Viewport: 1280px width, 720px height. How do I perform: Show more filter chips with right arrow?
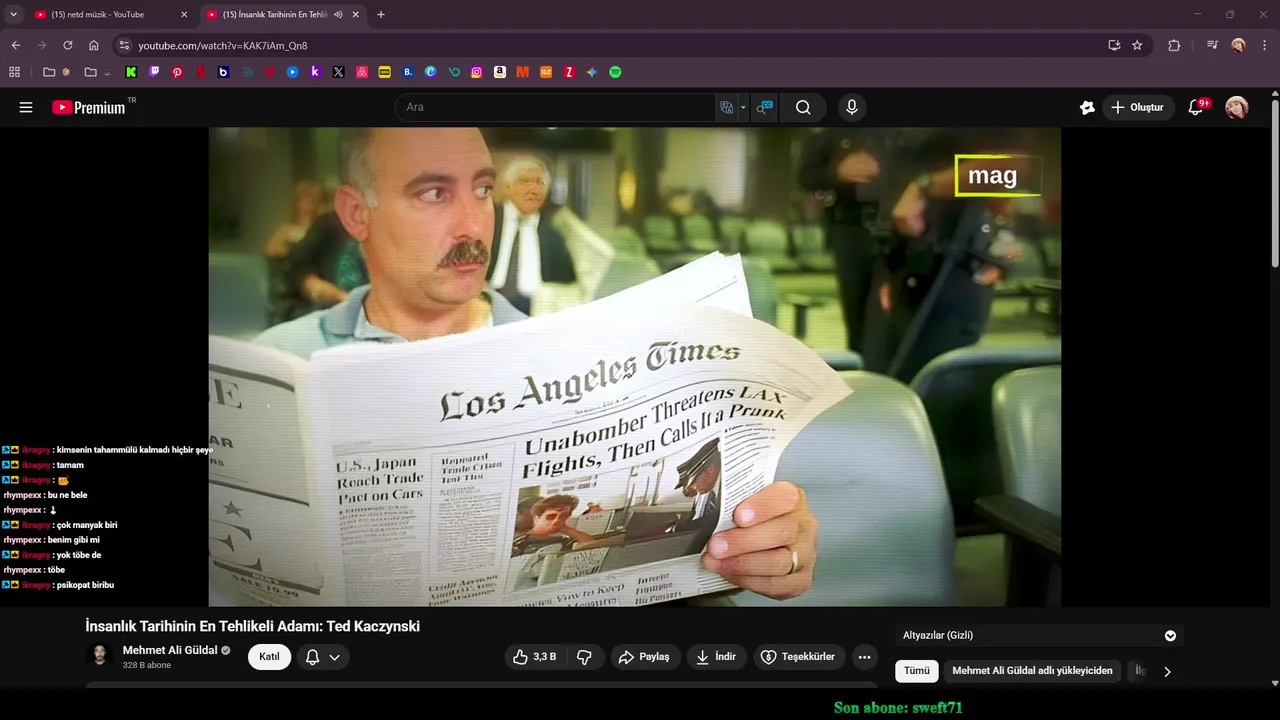[1167, 672]
